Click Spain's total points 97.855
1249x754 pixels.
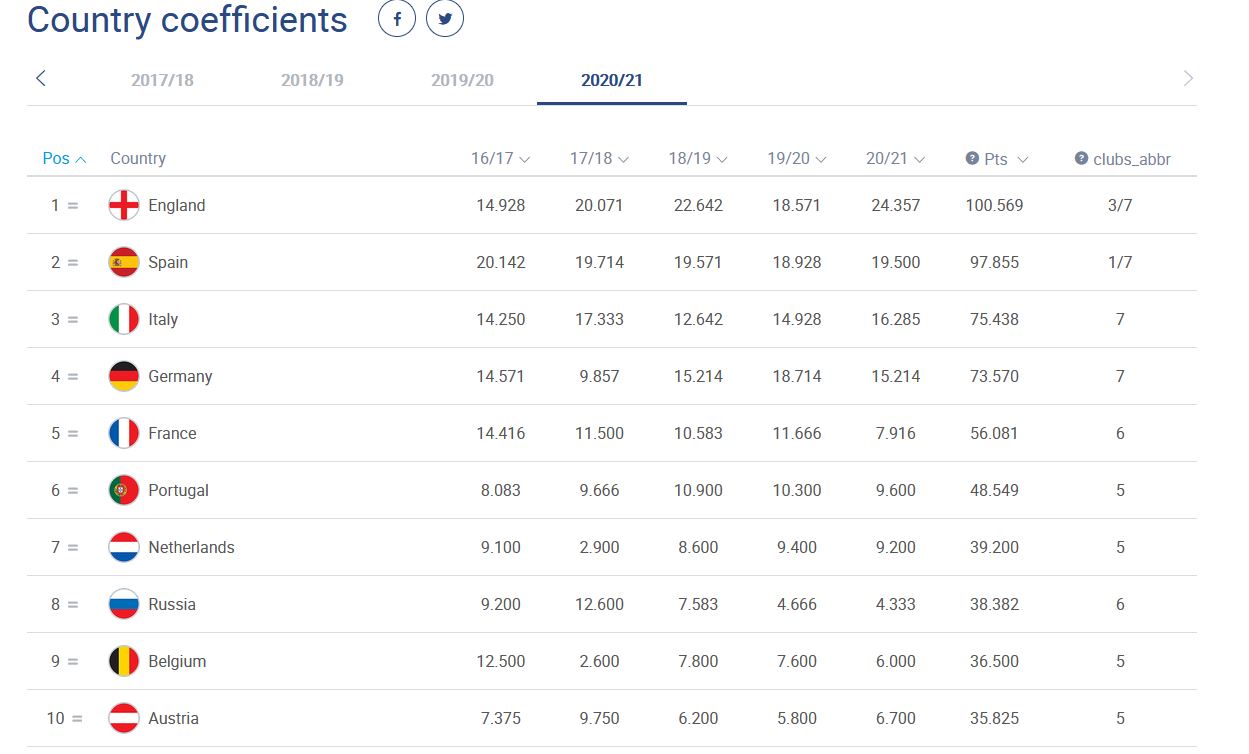[995, 262]
